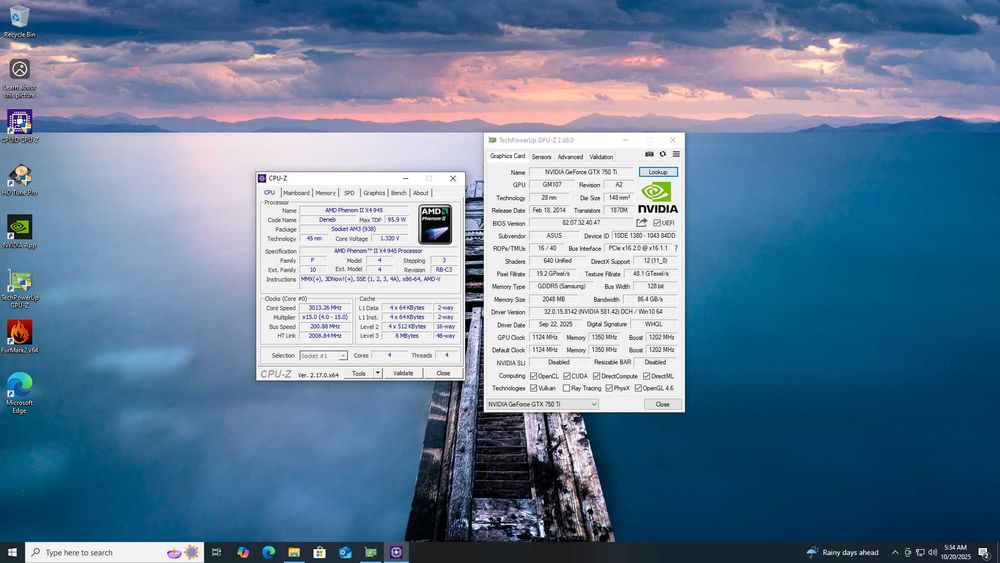Image resolution: width=1000 pixels, height=563 pixels.
Task: Open Task View in taskbar
Action: point(216,552)
